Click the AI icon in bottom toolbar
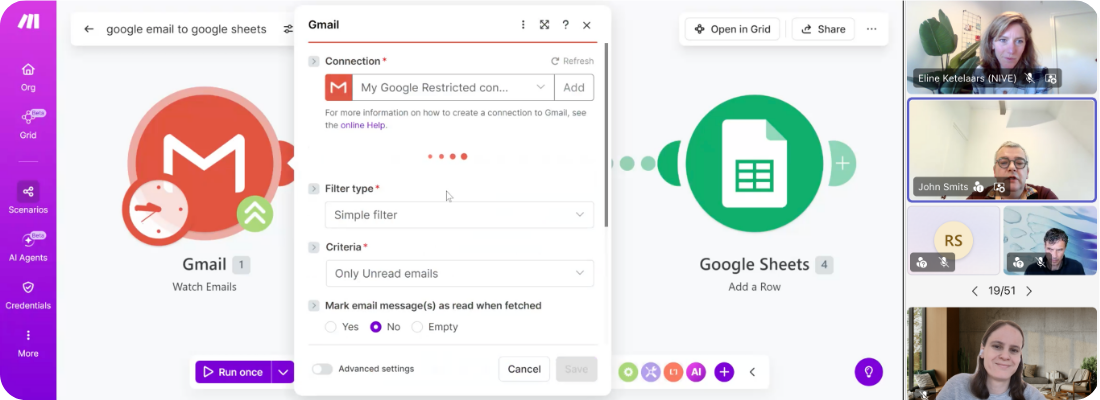 tap(696, 372)
